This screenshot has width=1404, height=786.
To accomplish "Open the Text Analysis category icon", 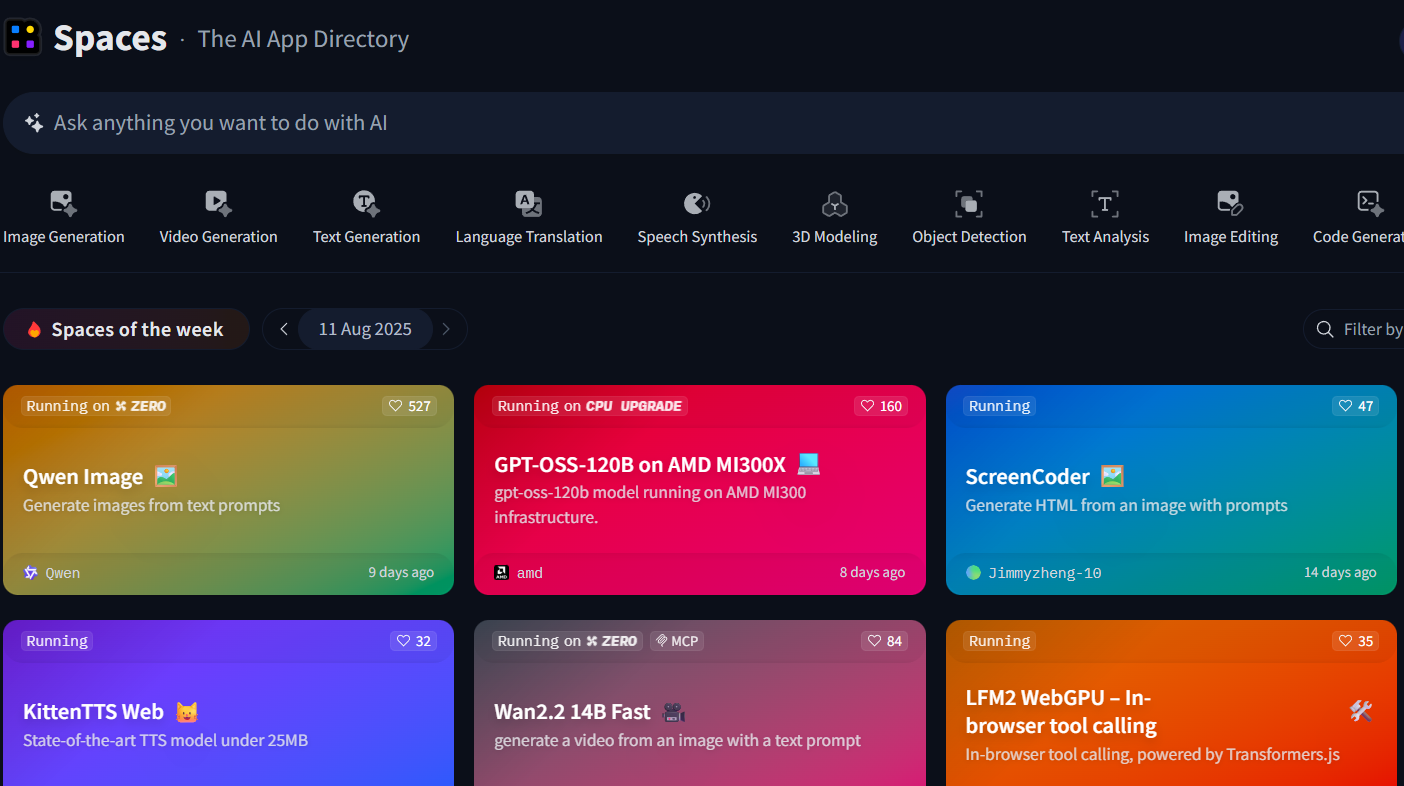I will [1105, 204].
